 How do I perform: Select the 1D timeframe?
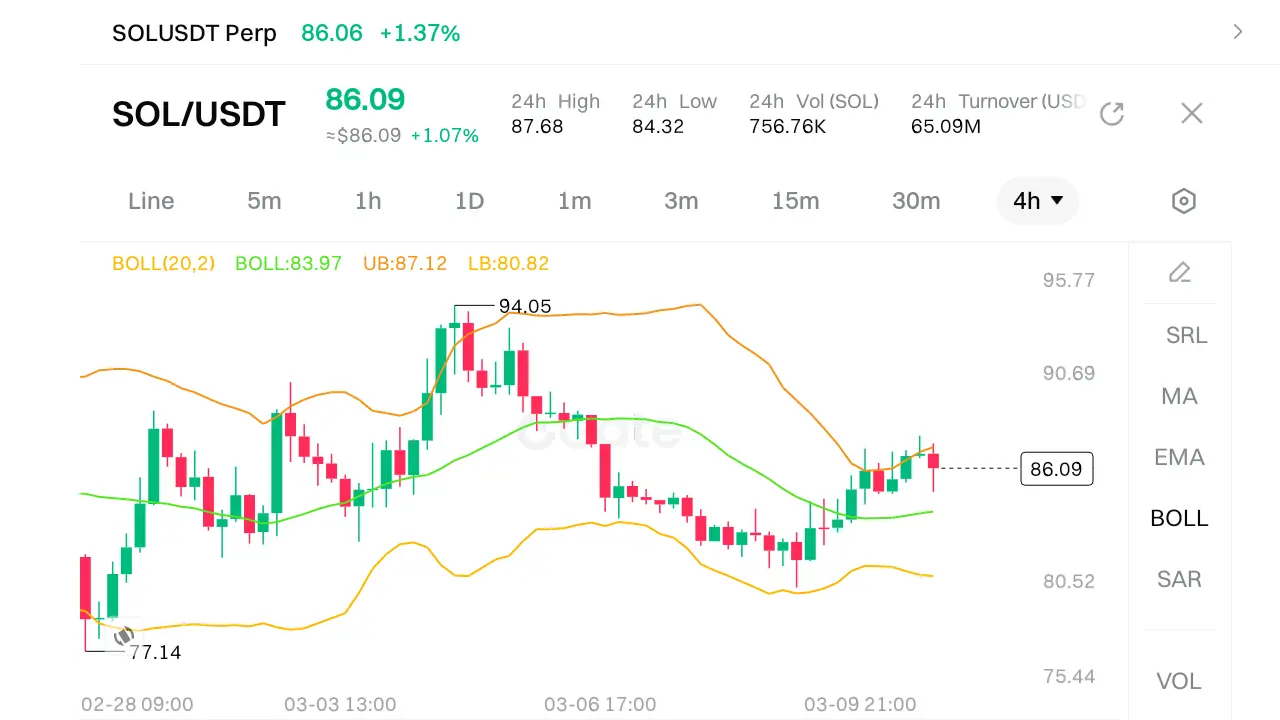(469, 201)
